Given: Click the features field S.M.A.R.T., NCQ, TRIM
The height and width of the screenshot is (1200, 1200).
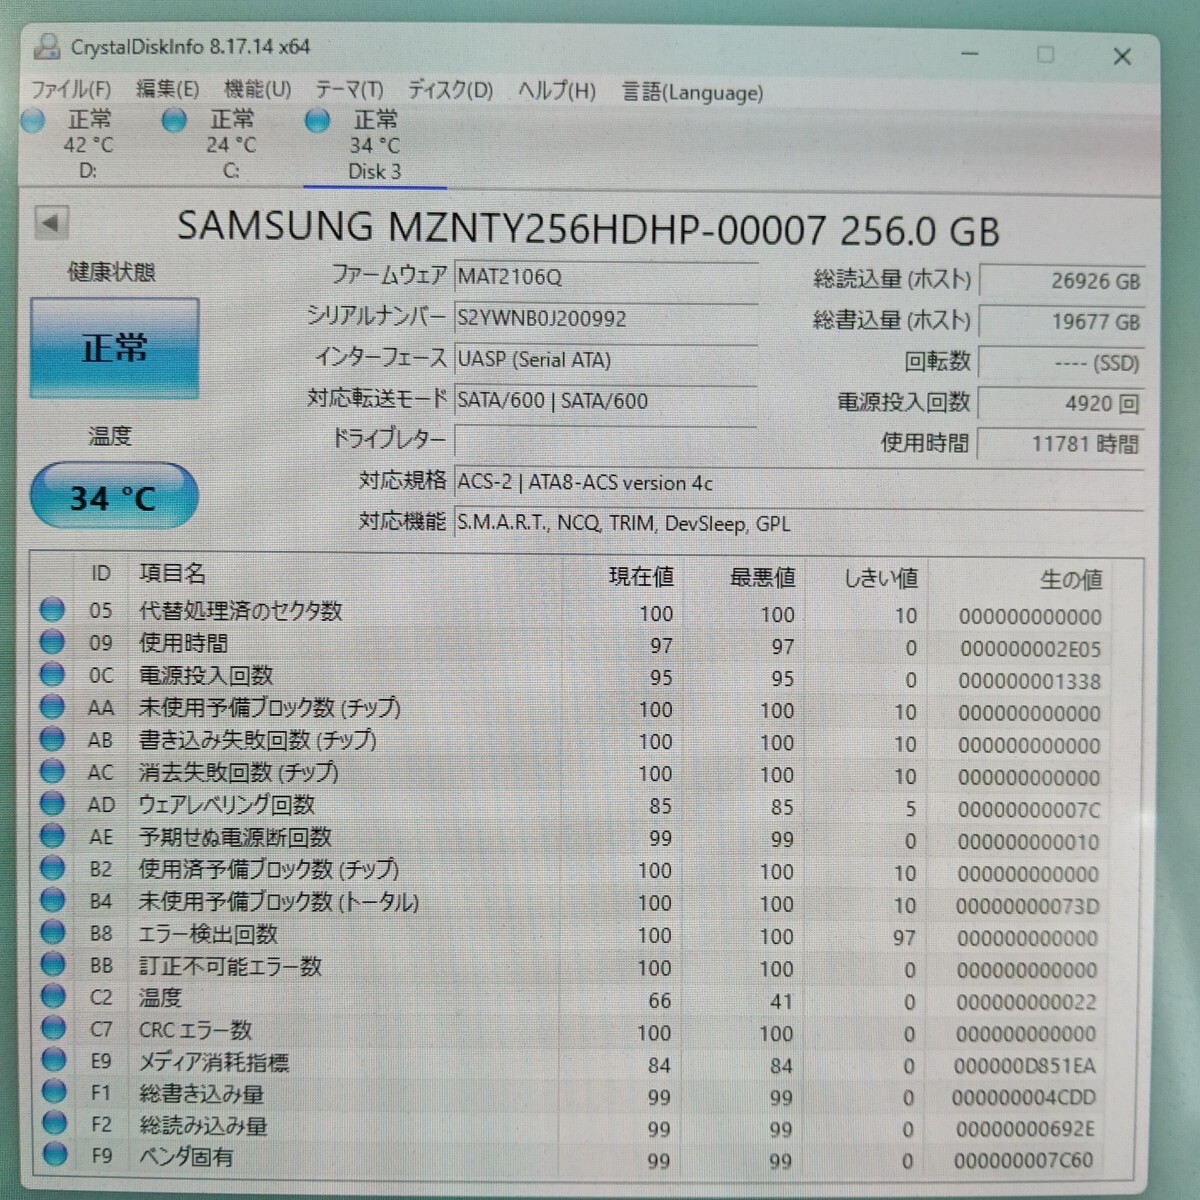Looking at the screenshot, I should [799, 523].
